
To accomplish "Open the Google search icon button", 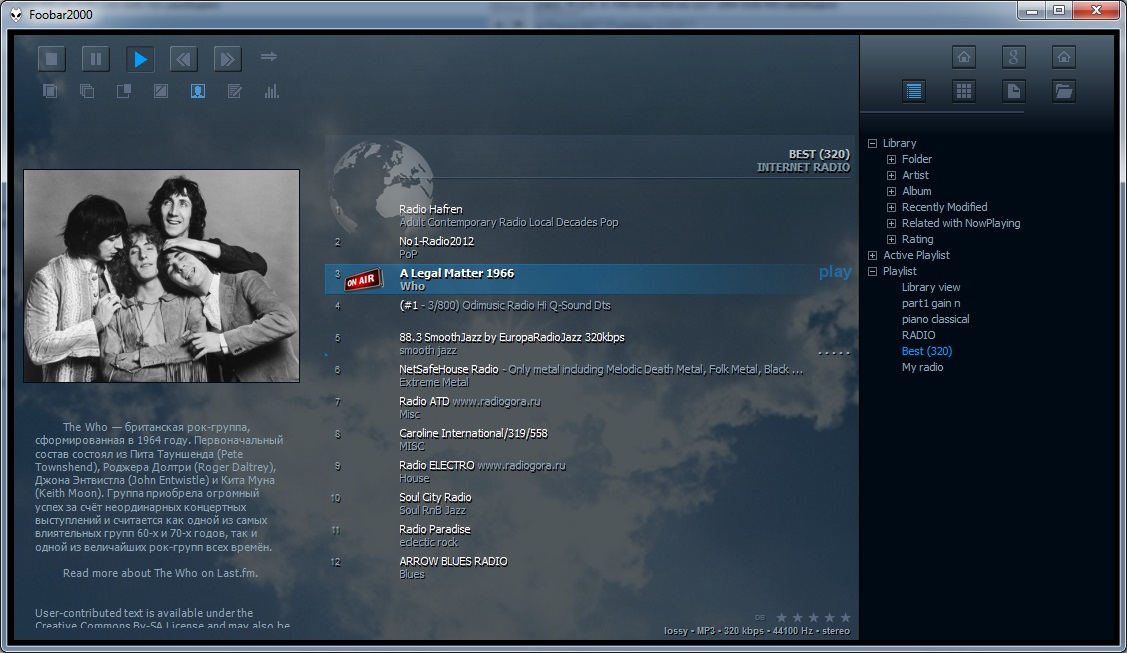I will click(1014, 57).
